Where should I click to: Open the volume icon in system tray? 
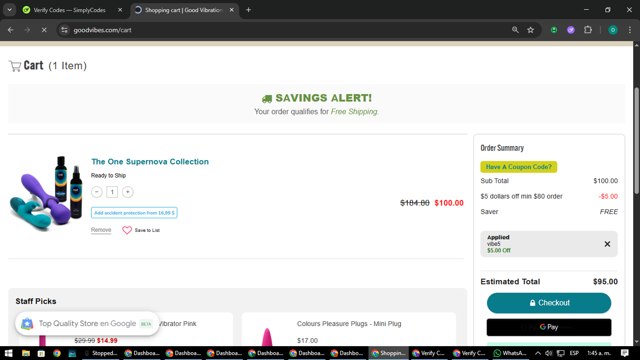549,353
